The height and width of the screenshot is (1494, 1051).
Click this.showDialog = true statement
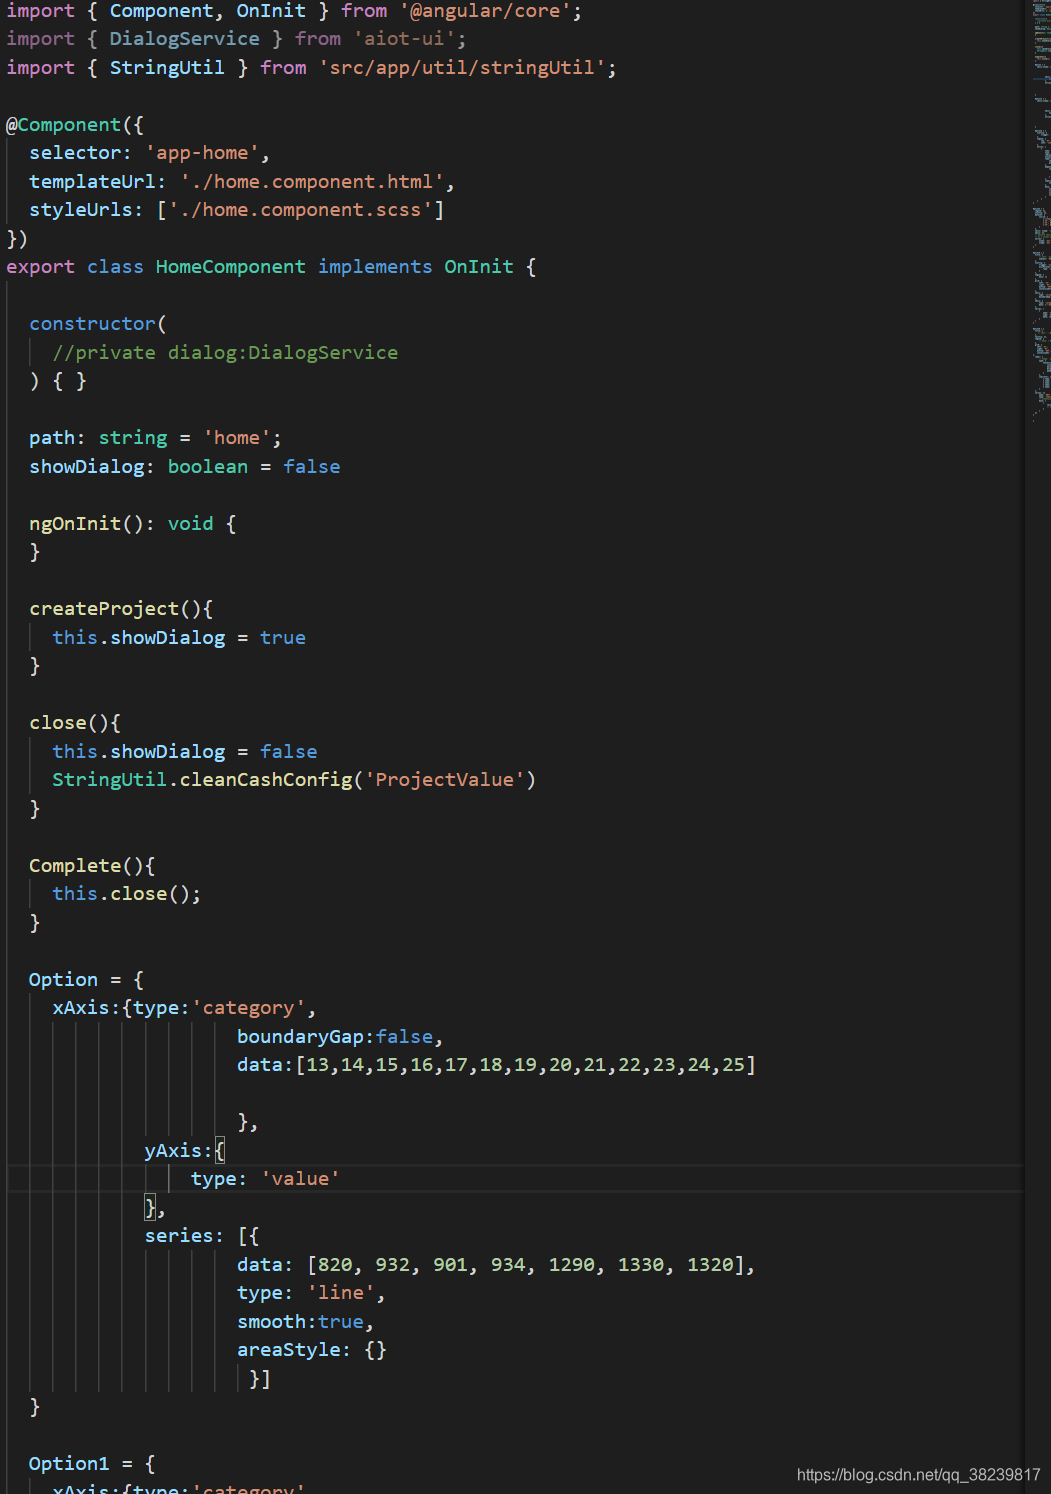pos(179,638)
